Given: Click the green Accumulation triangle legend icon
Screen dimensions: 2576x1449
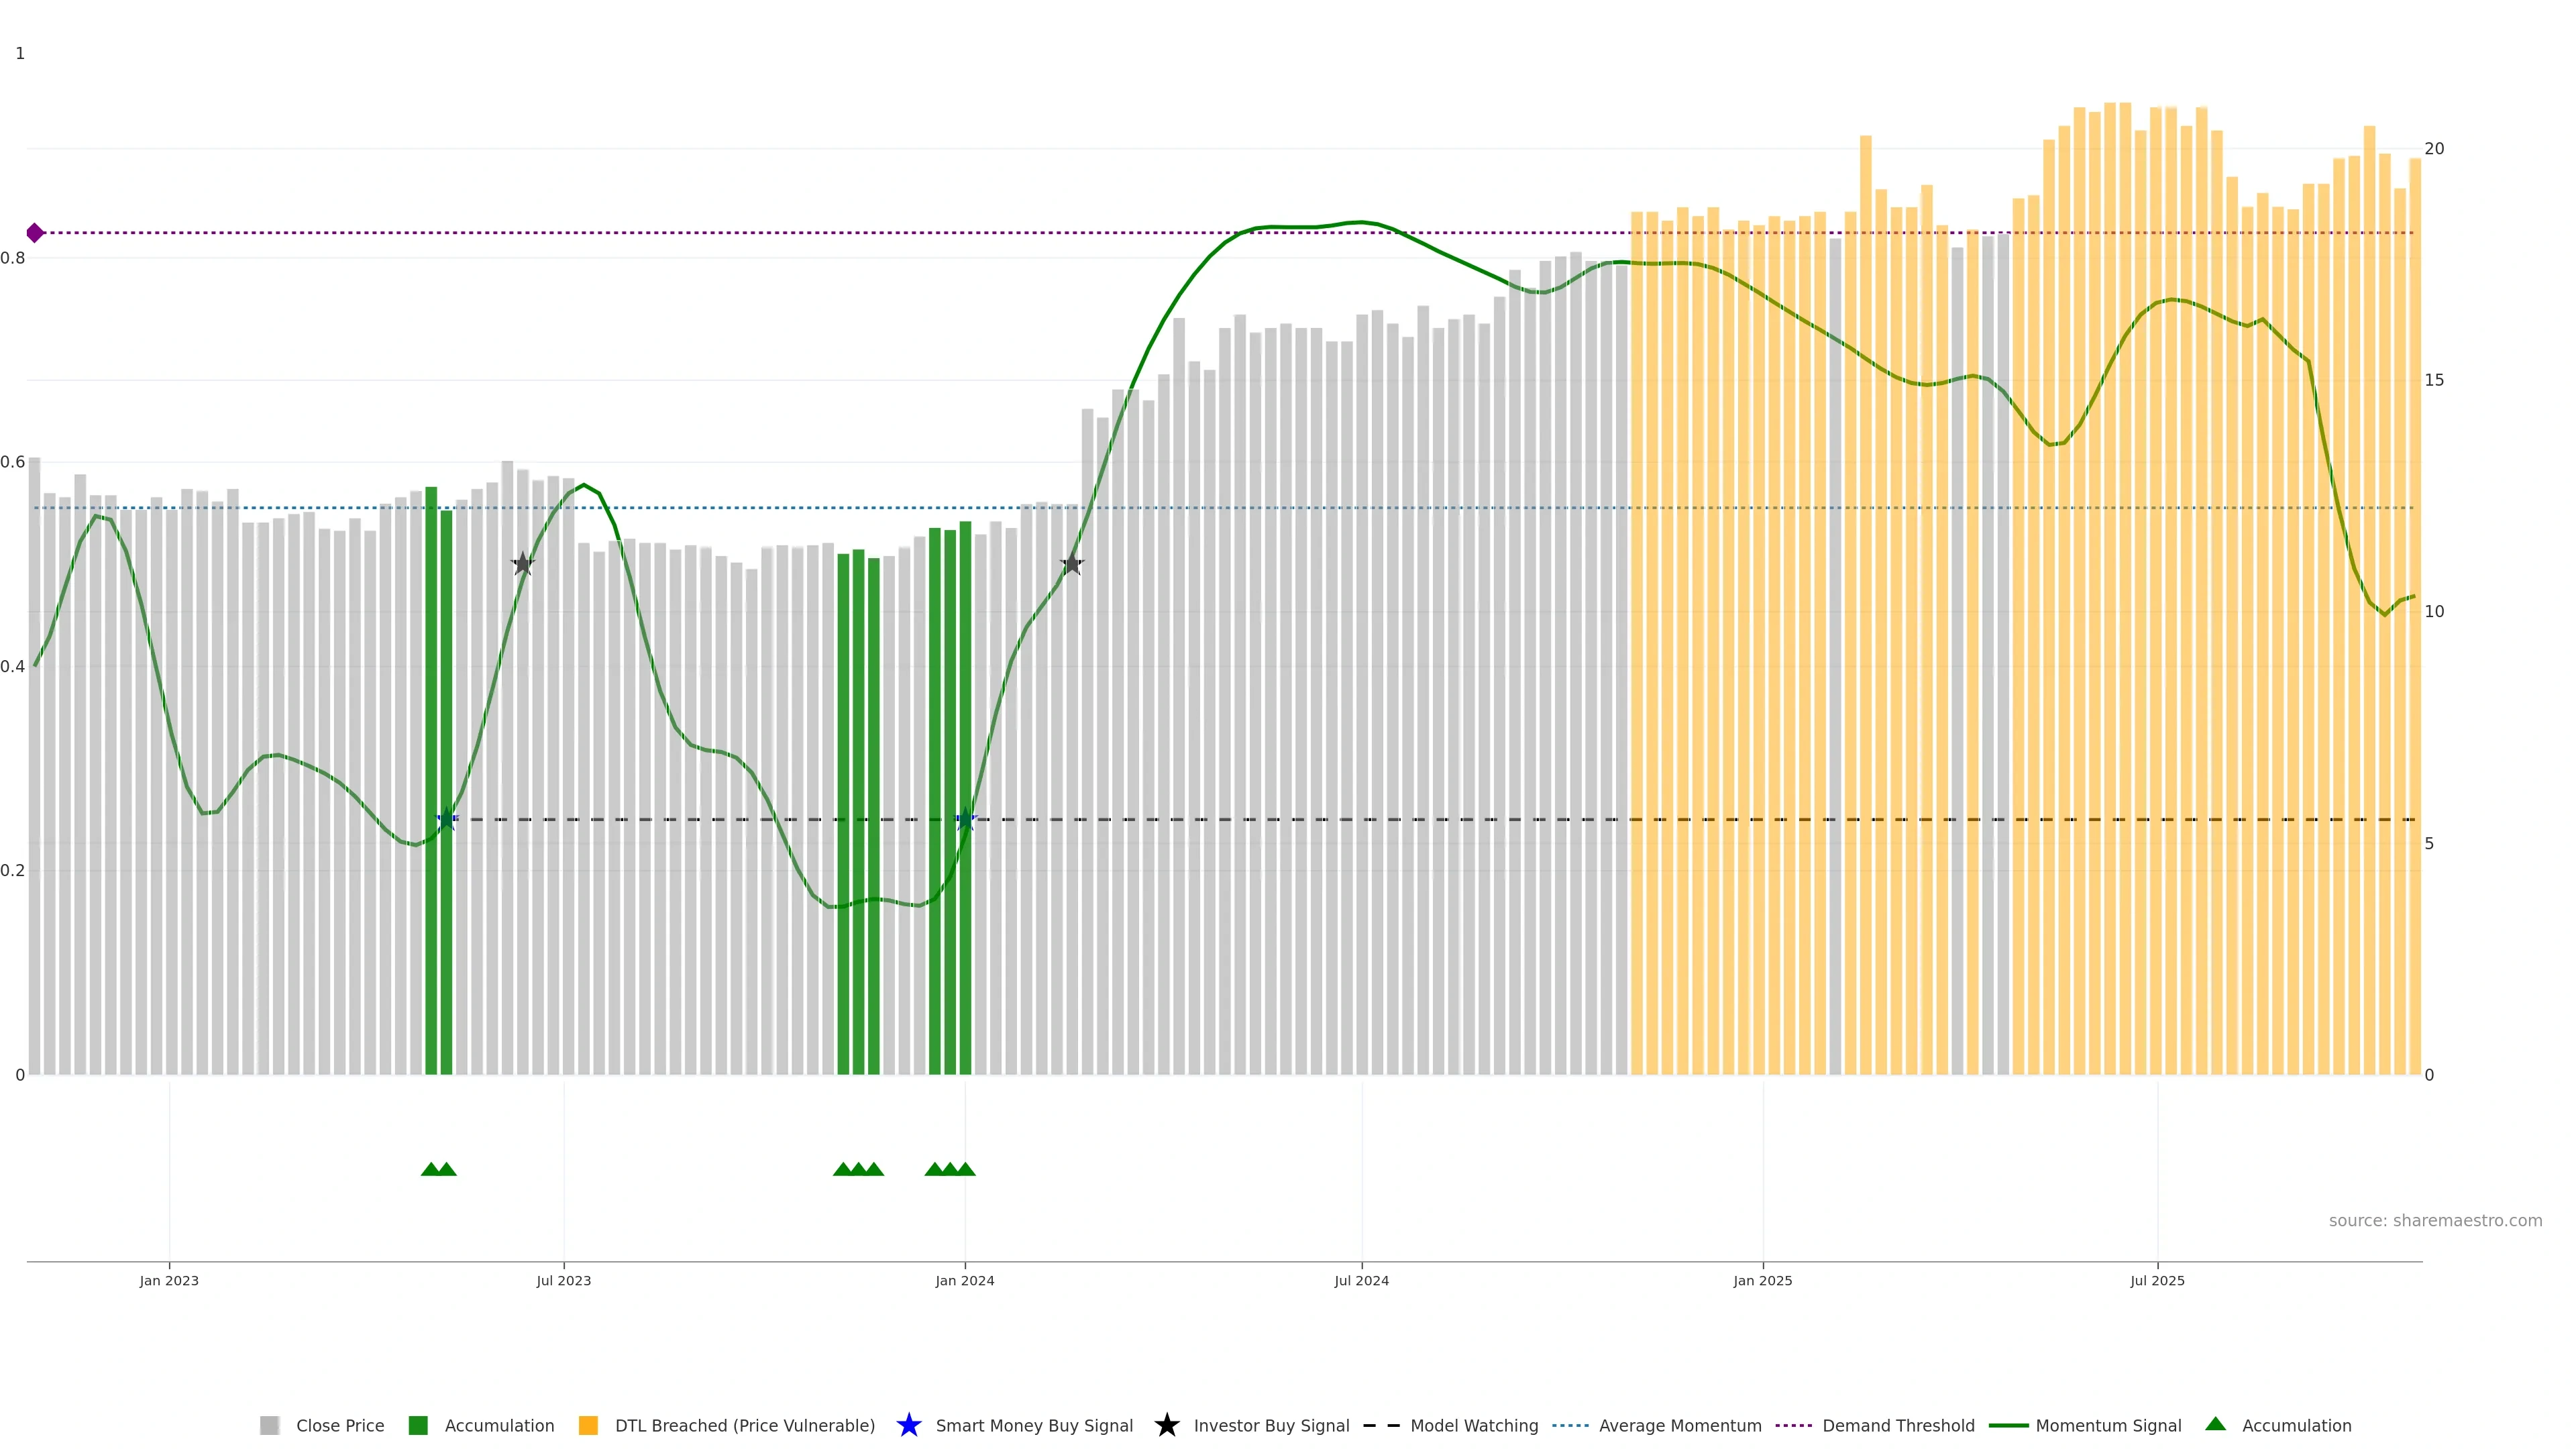Looking at the screenshot, I should coord(2215,1424).
